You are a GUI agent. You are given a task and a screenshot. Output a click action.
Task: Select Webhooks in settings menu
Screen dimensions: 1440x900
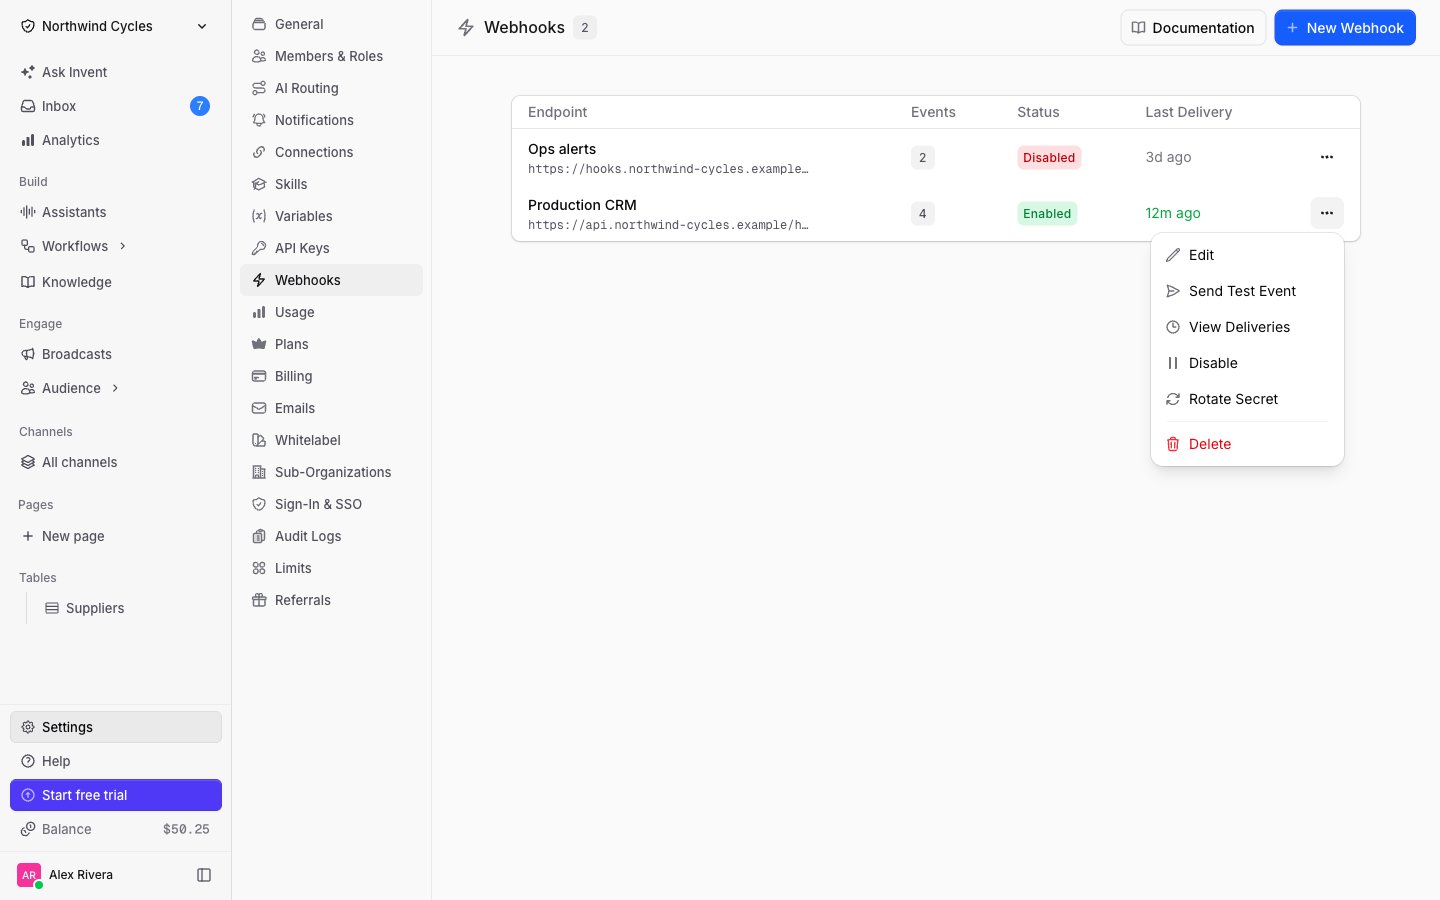pyautogui.click(x=331, y=280)
